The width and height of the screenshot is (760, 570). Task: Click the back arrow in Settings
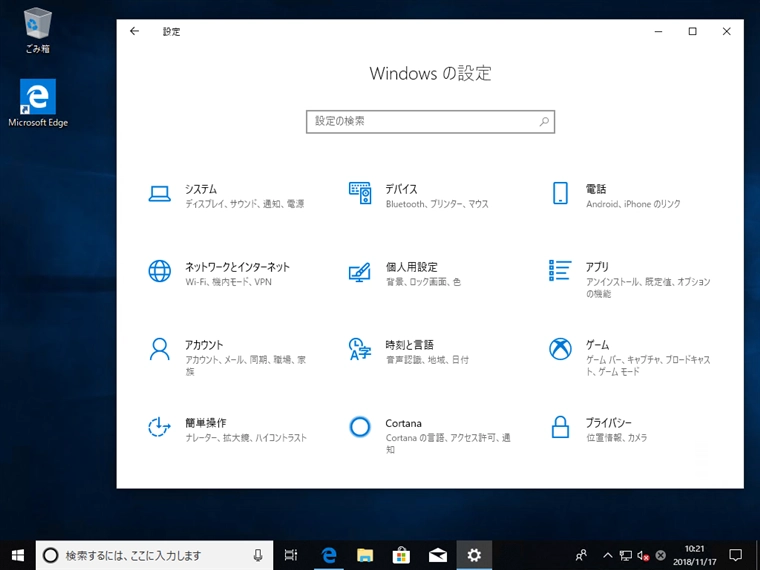pyautogui.click(x=134, y=32)
